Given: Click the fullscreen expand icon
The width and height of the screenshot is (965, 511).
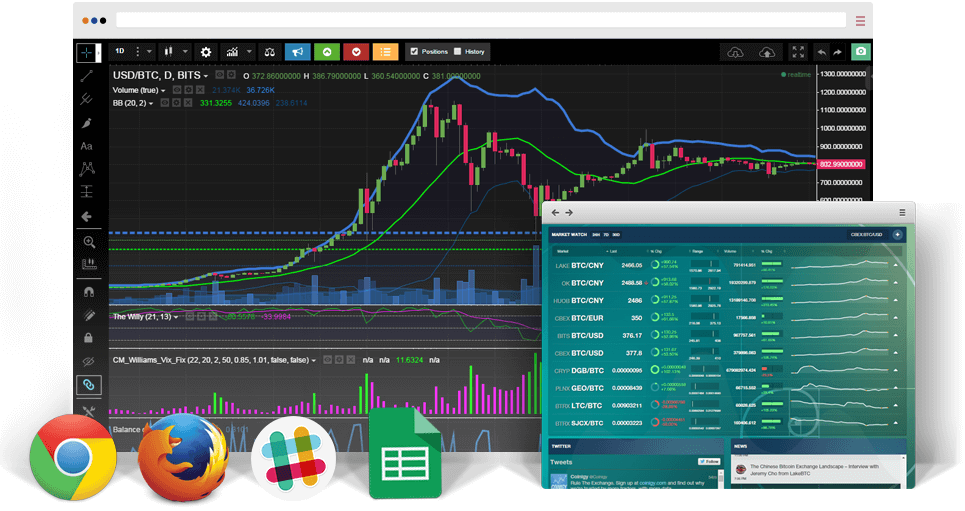Looking at the screenshot, I should tap(797, 52).
